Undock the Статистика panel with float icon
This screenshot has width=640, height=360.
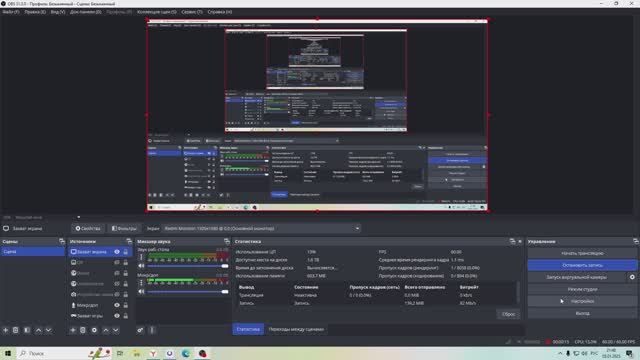point(512,241)
